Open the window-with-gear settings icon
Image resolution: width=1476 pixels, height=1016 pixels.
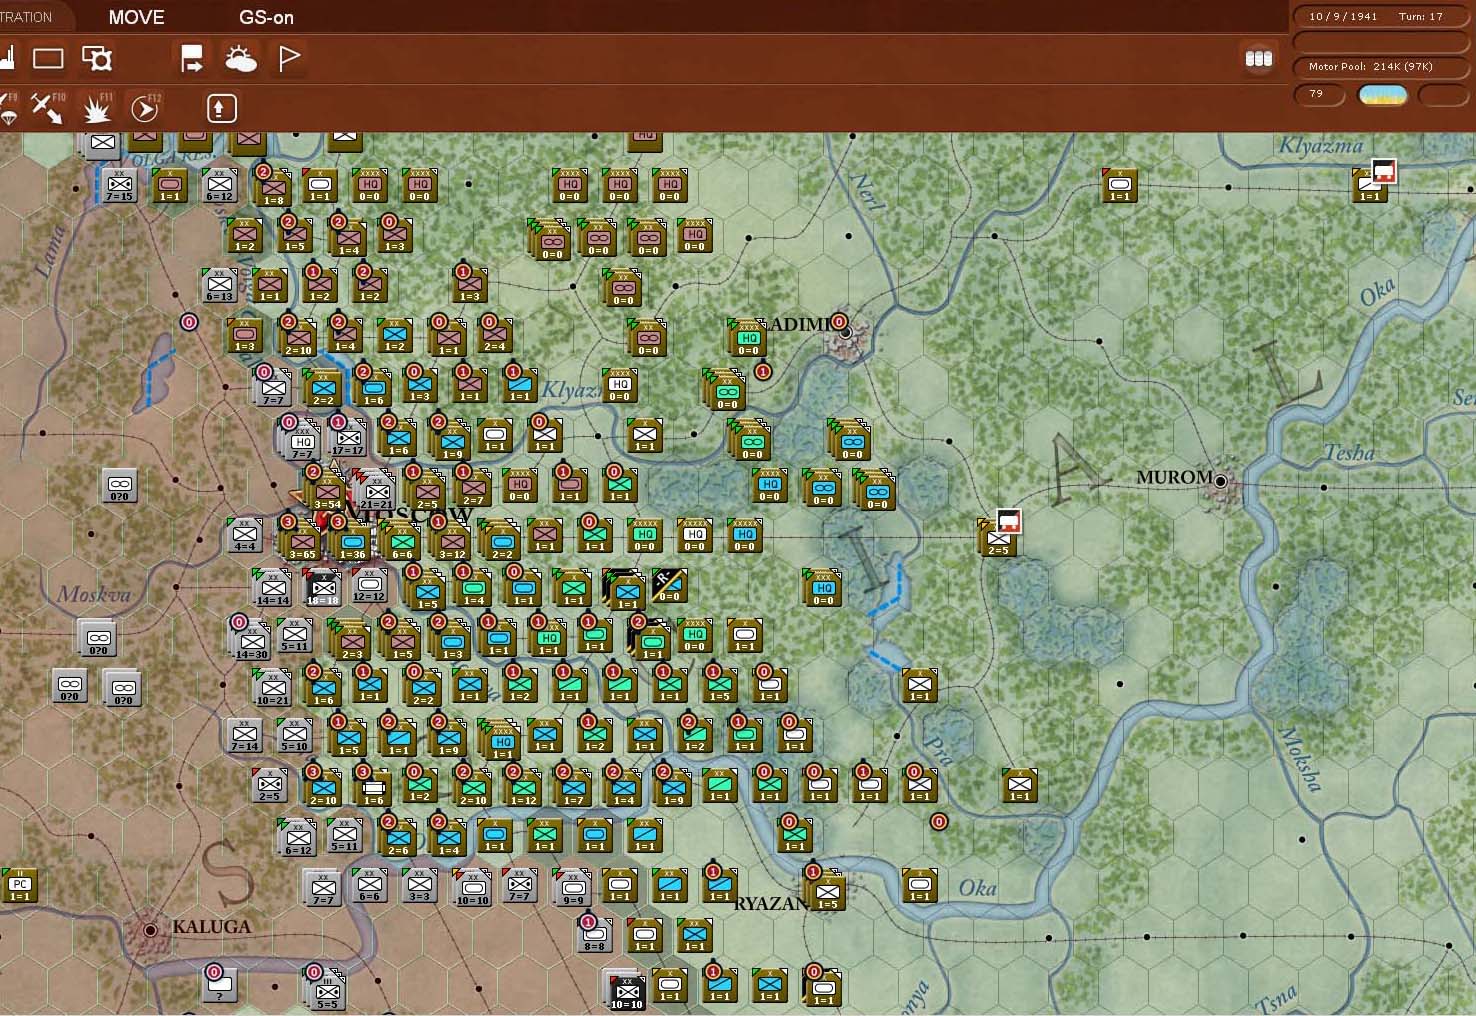coord(97,59)
